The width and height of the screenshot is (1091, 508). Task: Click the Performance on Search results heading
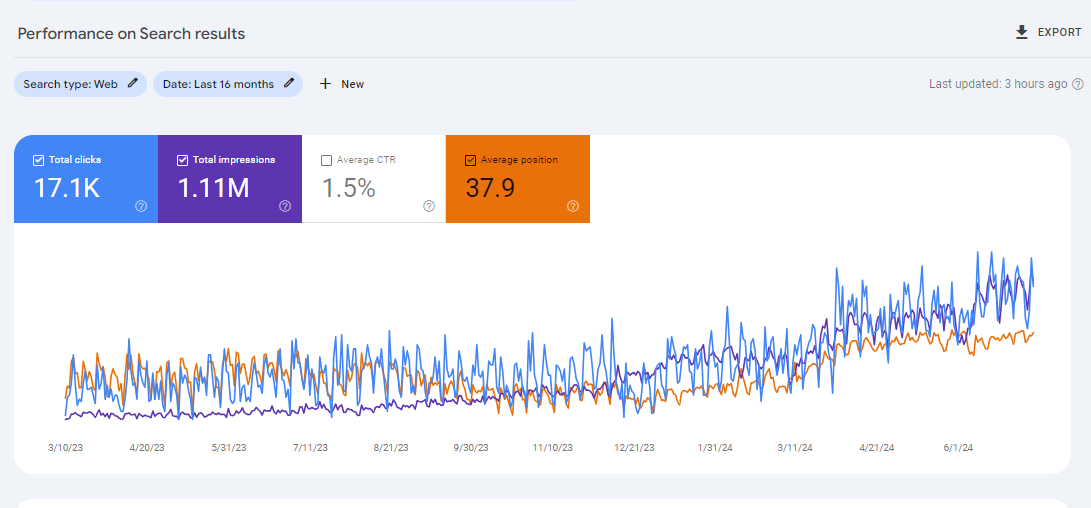coord(132,33)
